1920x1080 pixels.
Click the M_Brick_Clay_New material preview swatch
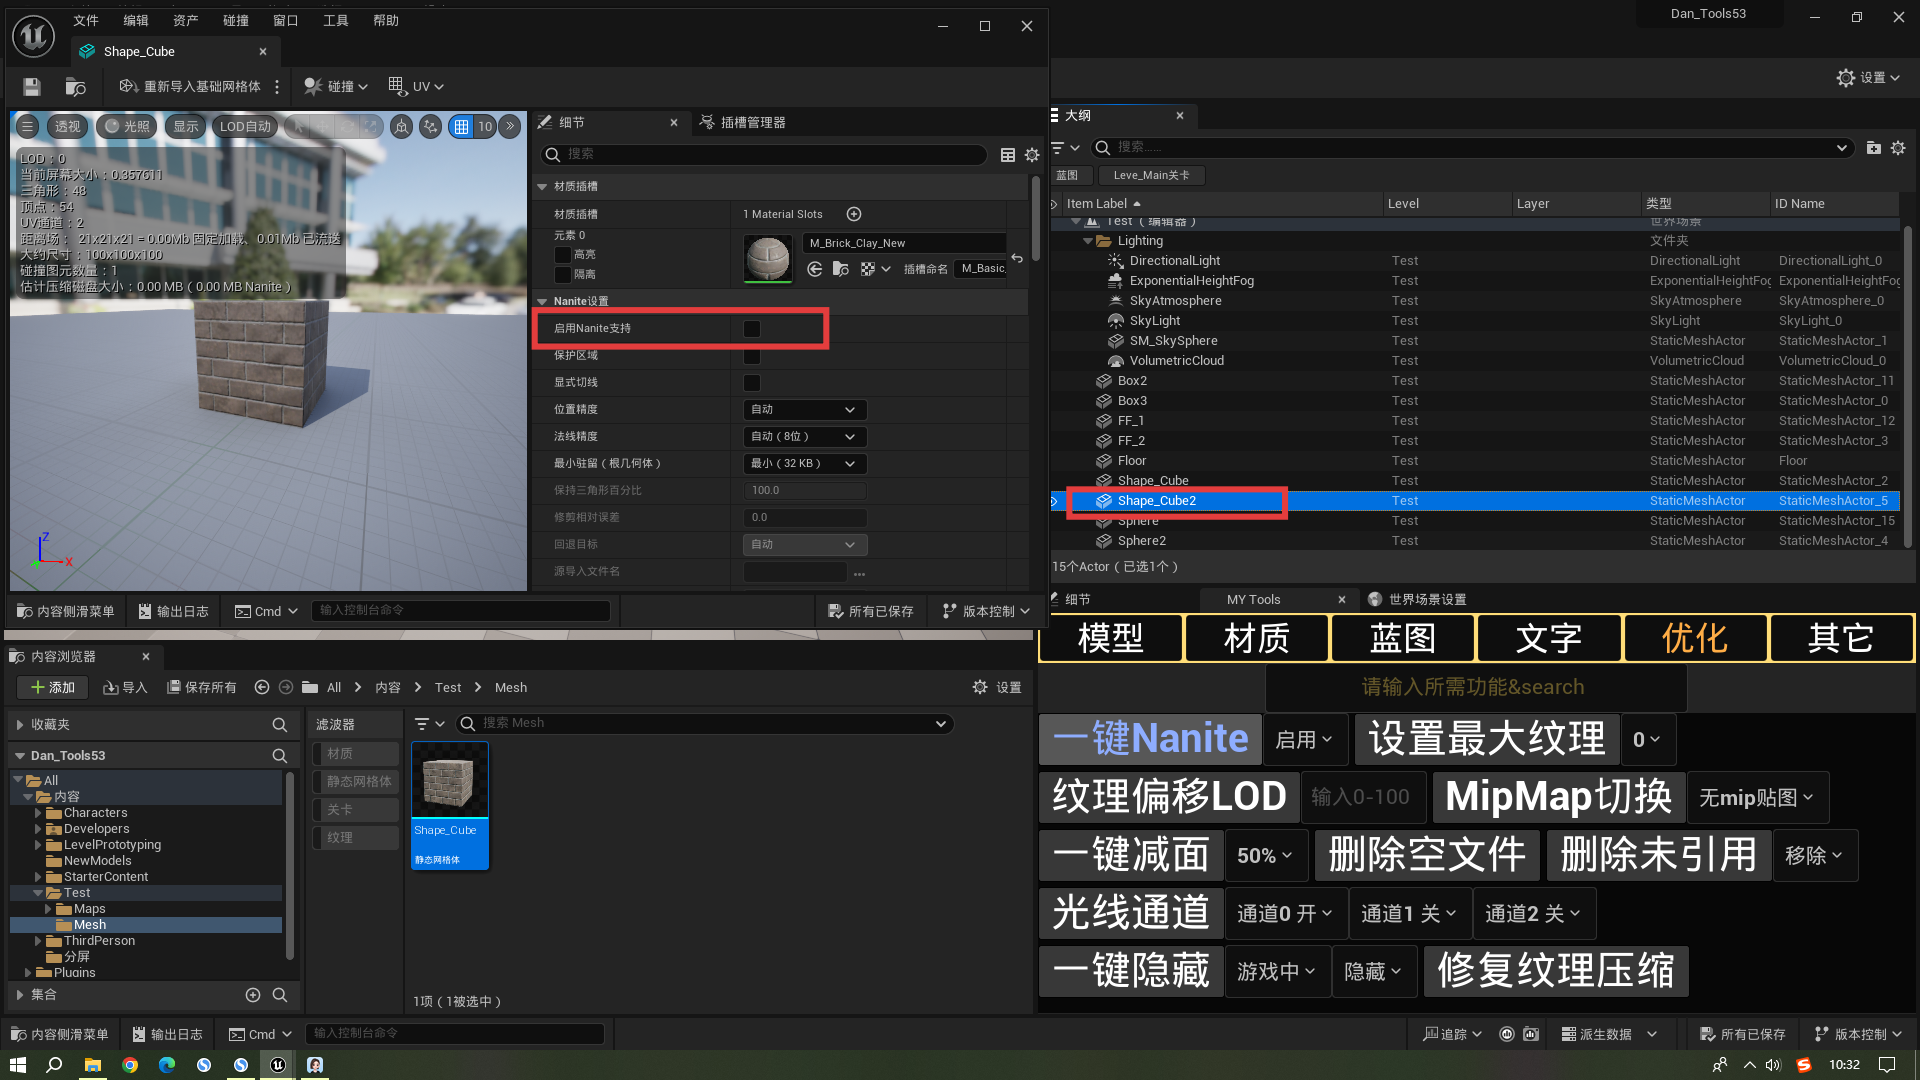click(x=768, y=259)
